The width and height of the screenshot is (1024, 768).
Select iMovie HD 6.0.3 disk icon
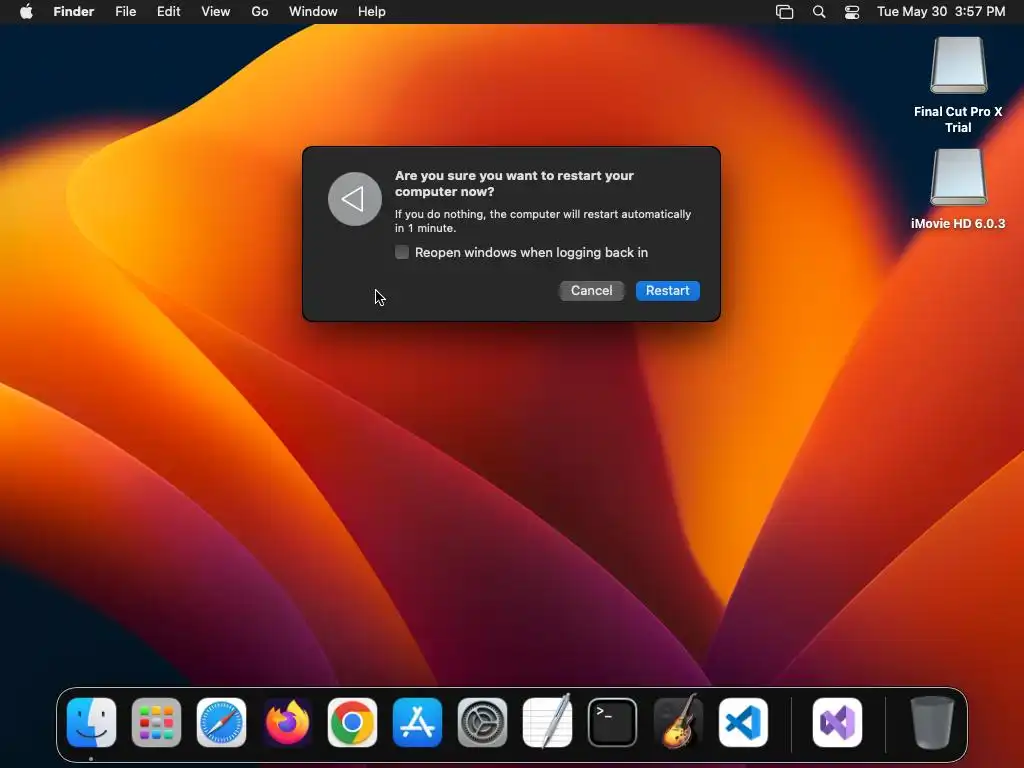959,177
